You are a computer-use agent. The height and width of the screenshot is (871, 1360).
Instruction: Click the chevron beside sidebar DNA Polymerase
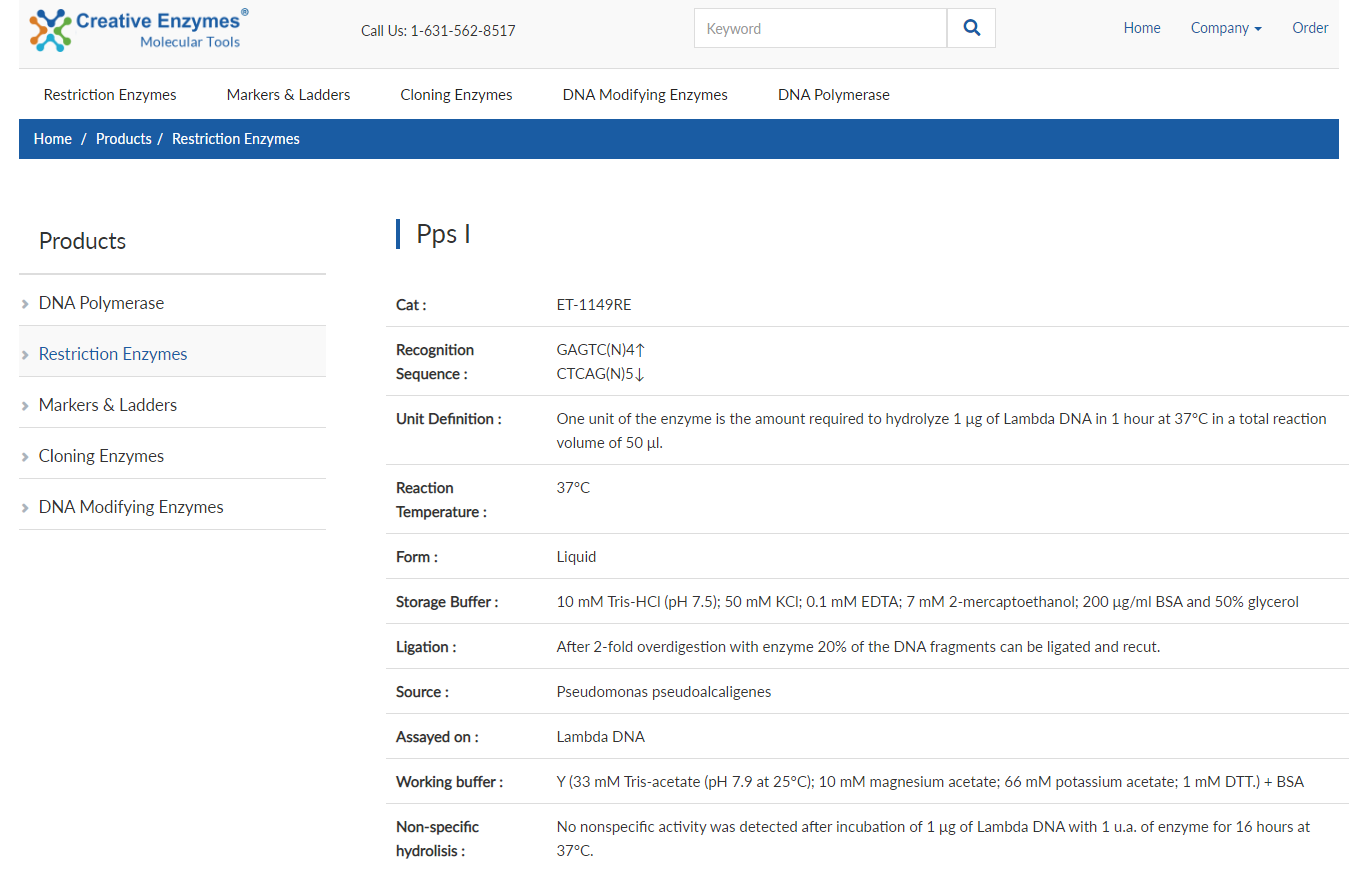coord(25,304)
